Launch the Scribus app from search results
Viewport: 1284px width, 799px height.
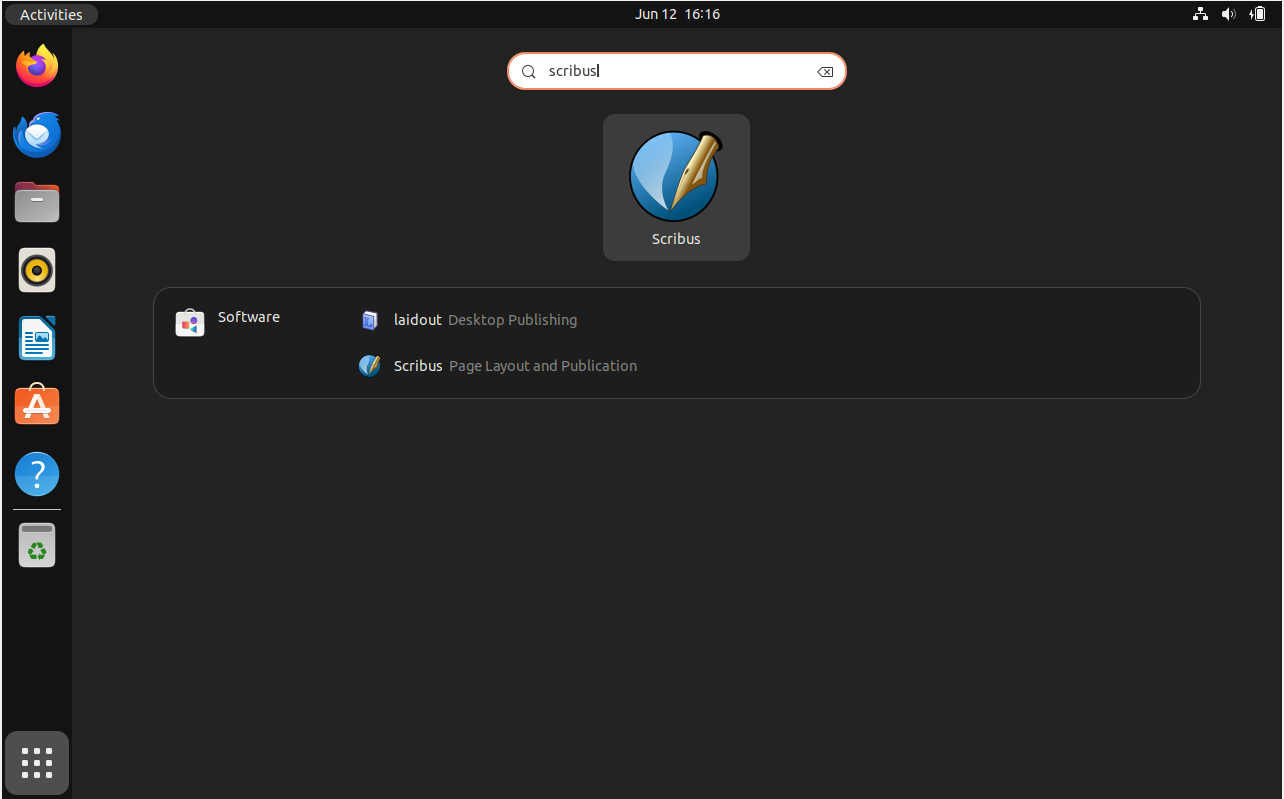(x=676, y=187)
